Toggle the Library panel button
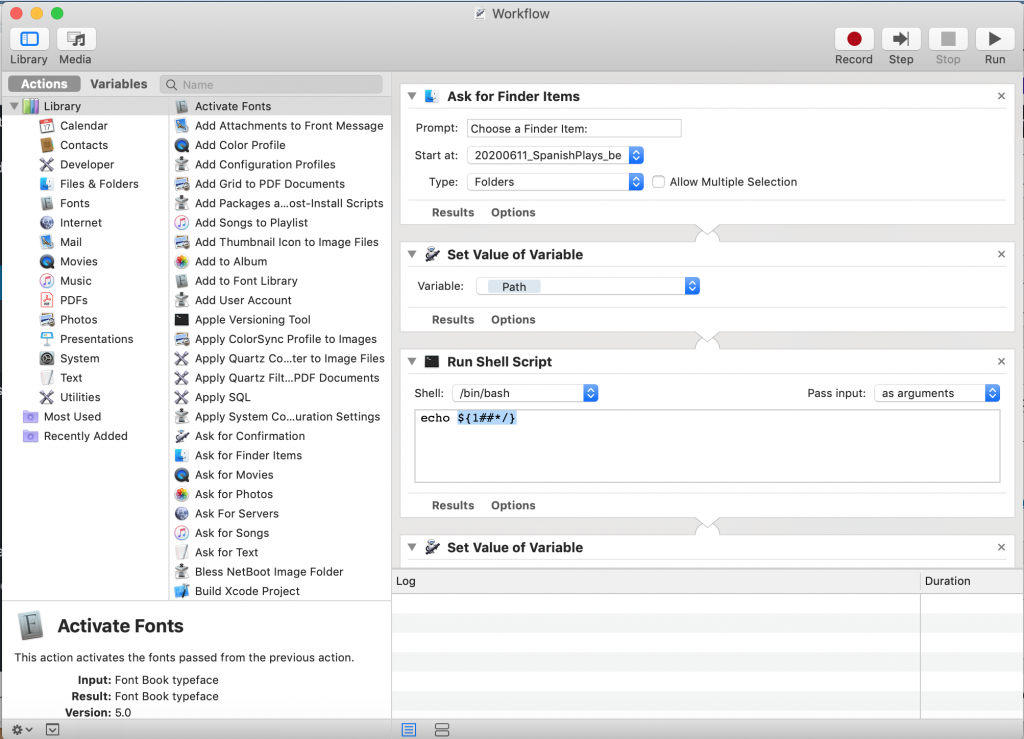The image size is (1024, 739). coord(29,40)
